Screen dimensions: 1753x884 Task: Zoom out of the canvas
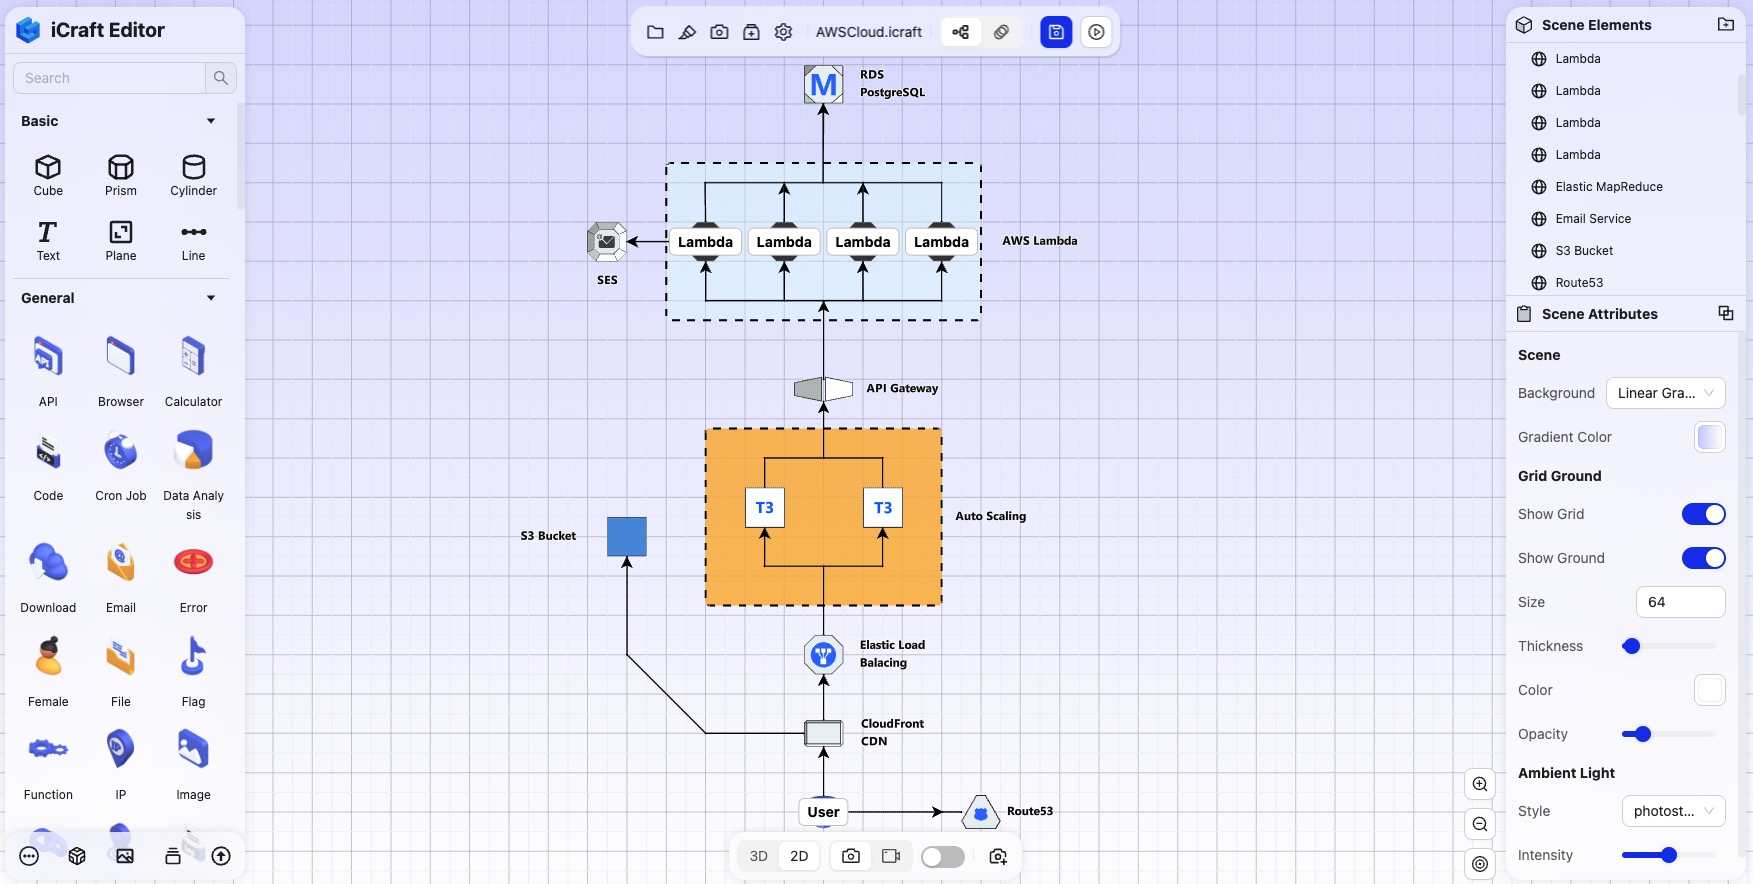[x=1480, y=824]
